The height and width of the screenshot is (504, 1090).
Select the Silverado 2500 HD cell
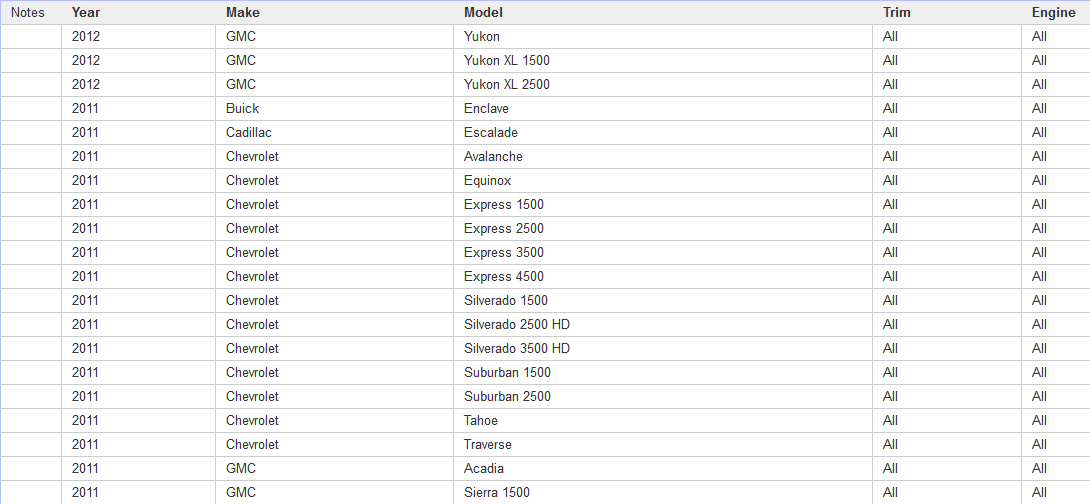click(x=516, y=324)
